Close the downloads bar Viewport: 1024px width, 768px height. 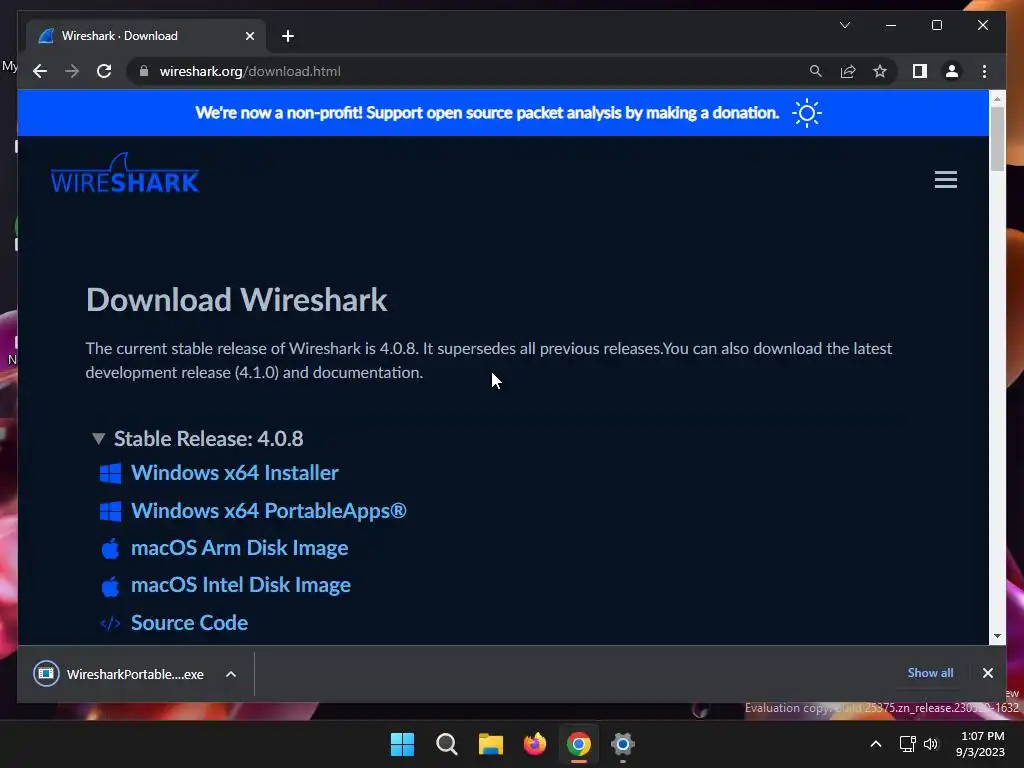[x=987, y=673]
